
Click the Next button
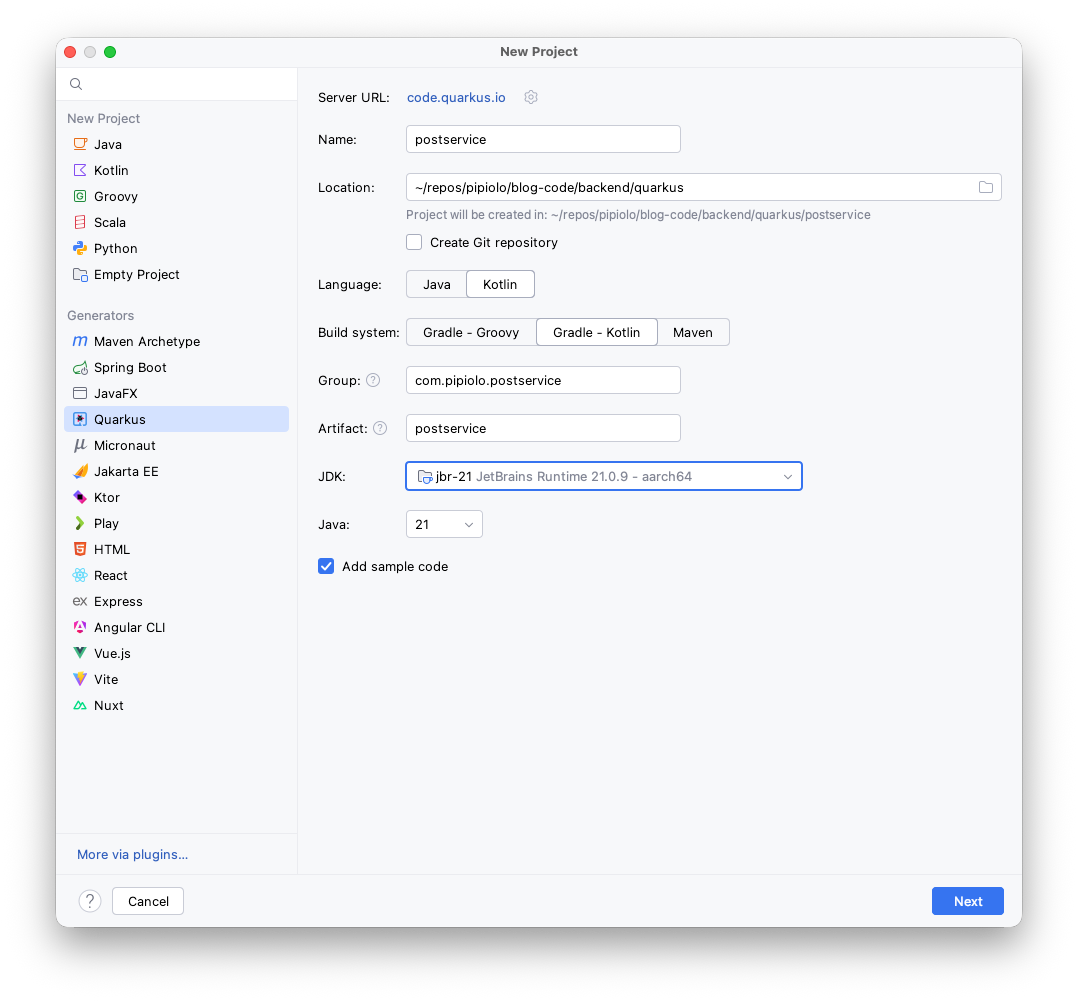tap(967, 901)
